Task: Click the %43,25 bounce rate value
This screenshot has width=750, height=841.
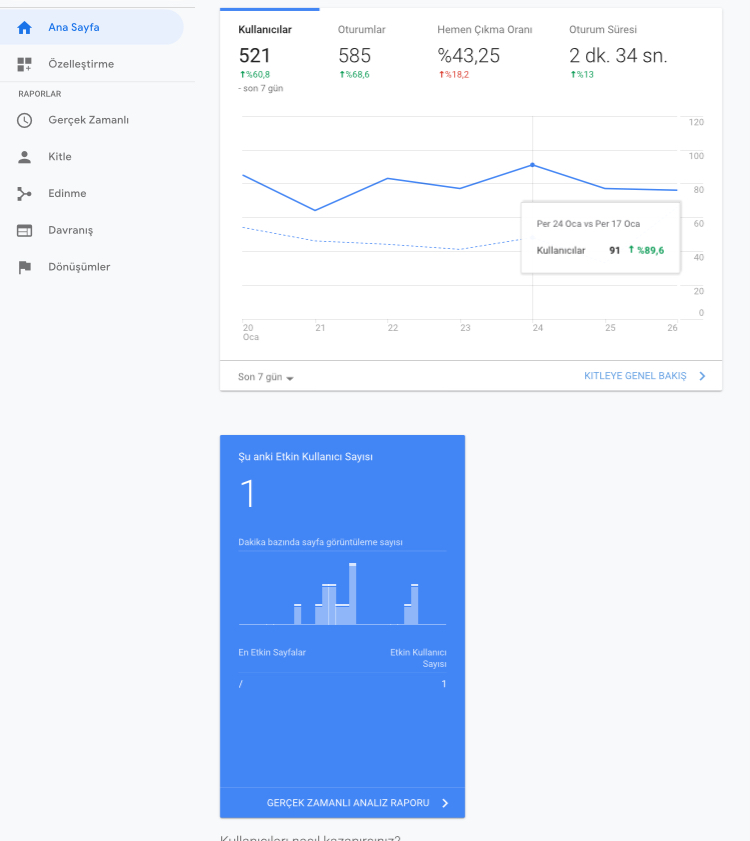Action: 468,56
